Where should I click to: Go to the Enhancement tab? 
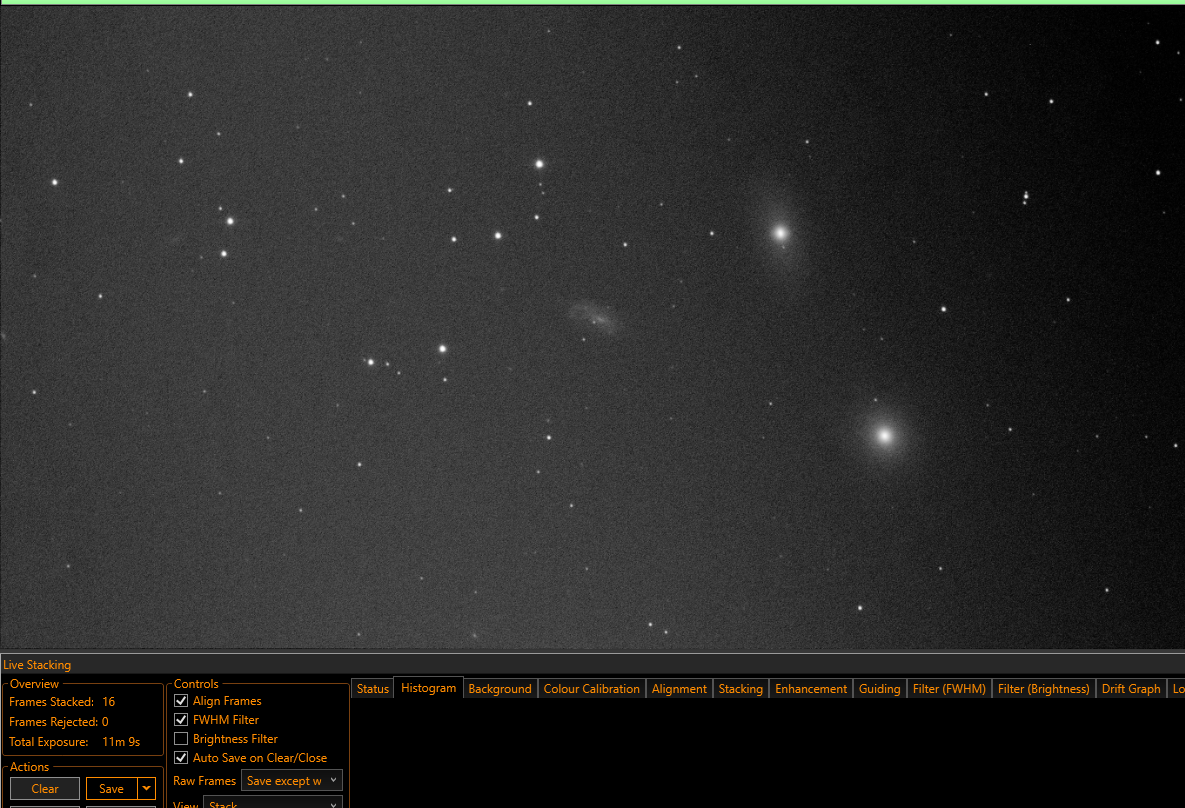(811, 689)
